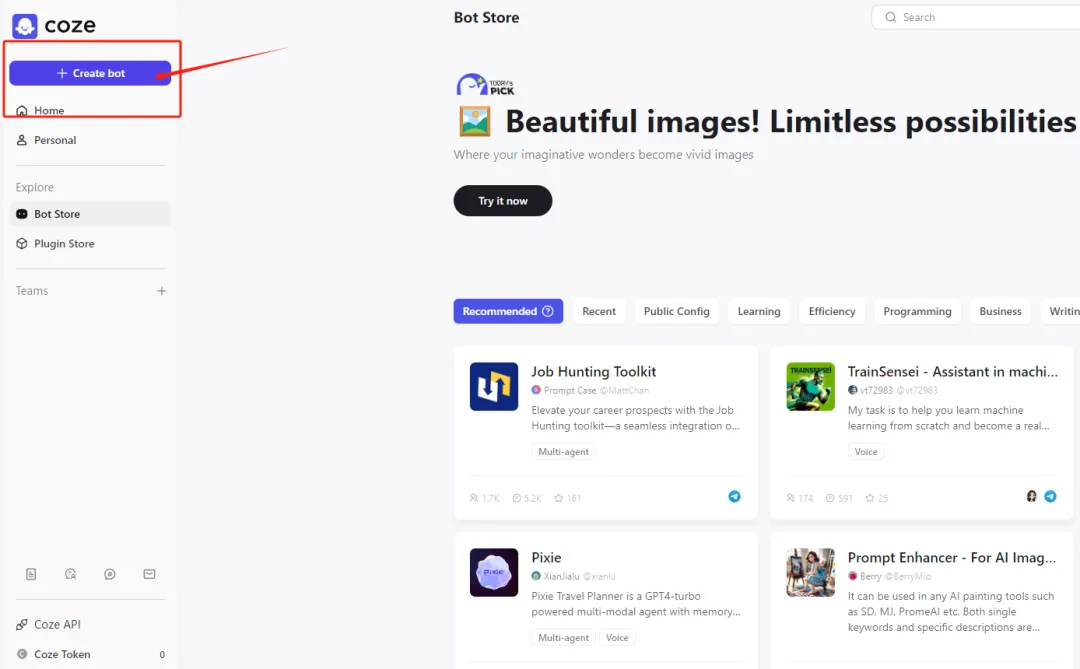The image size is (1080, 669).
Task: Click the Telegram icon on TrainSensei card
Action: click(x=1050, y=496)
